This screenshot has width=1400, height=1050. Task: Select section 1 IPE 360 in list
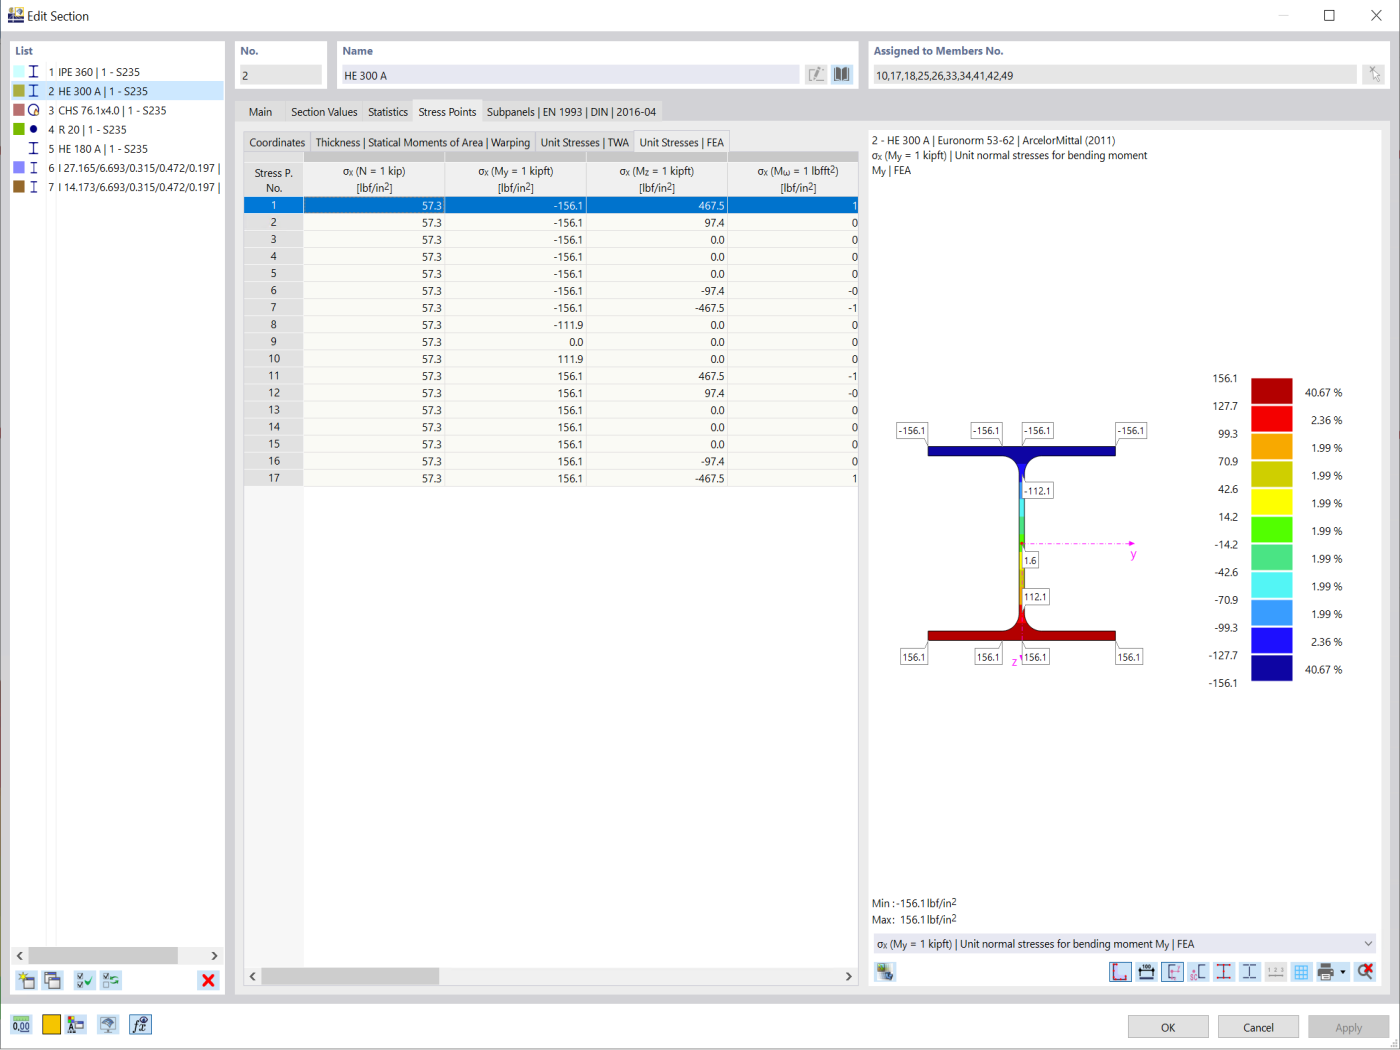coord(118,72)
